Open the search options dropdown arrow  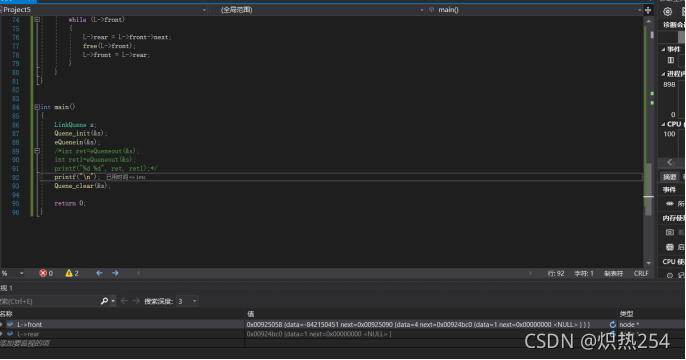(113, 301)
